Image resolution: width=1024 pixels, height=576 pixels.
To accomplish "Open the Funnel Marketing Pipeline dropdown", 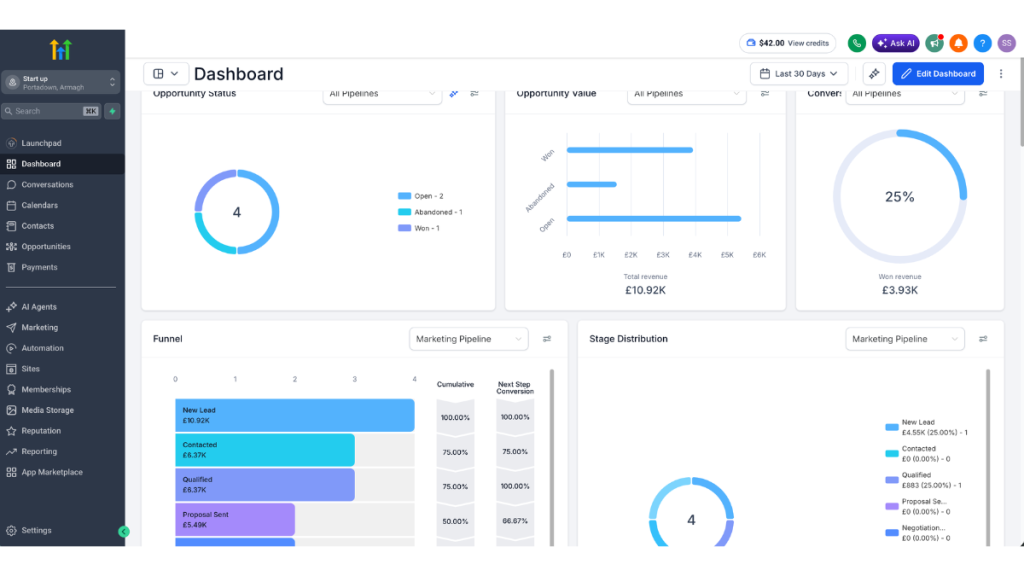I will coord(469,339).
